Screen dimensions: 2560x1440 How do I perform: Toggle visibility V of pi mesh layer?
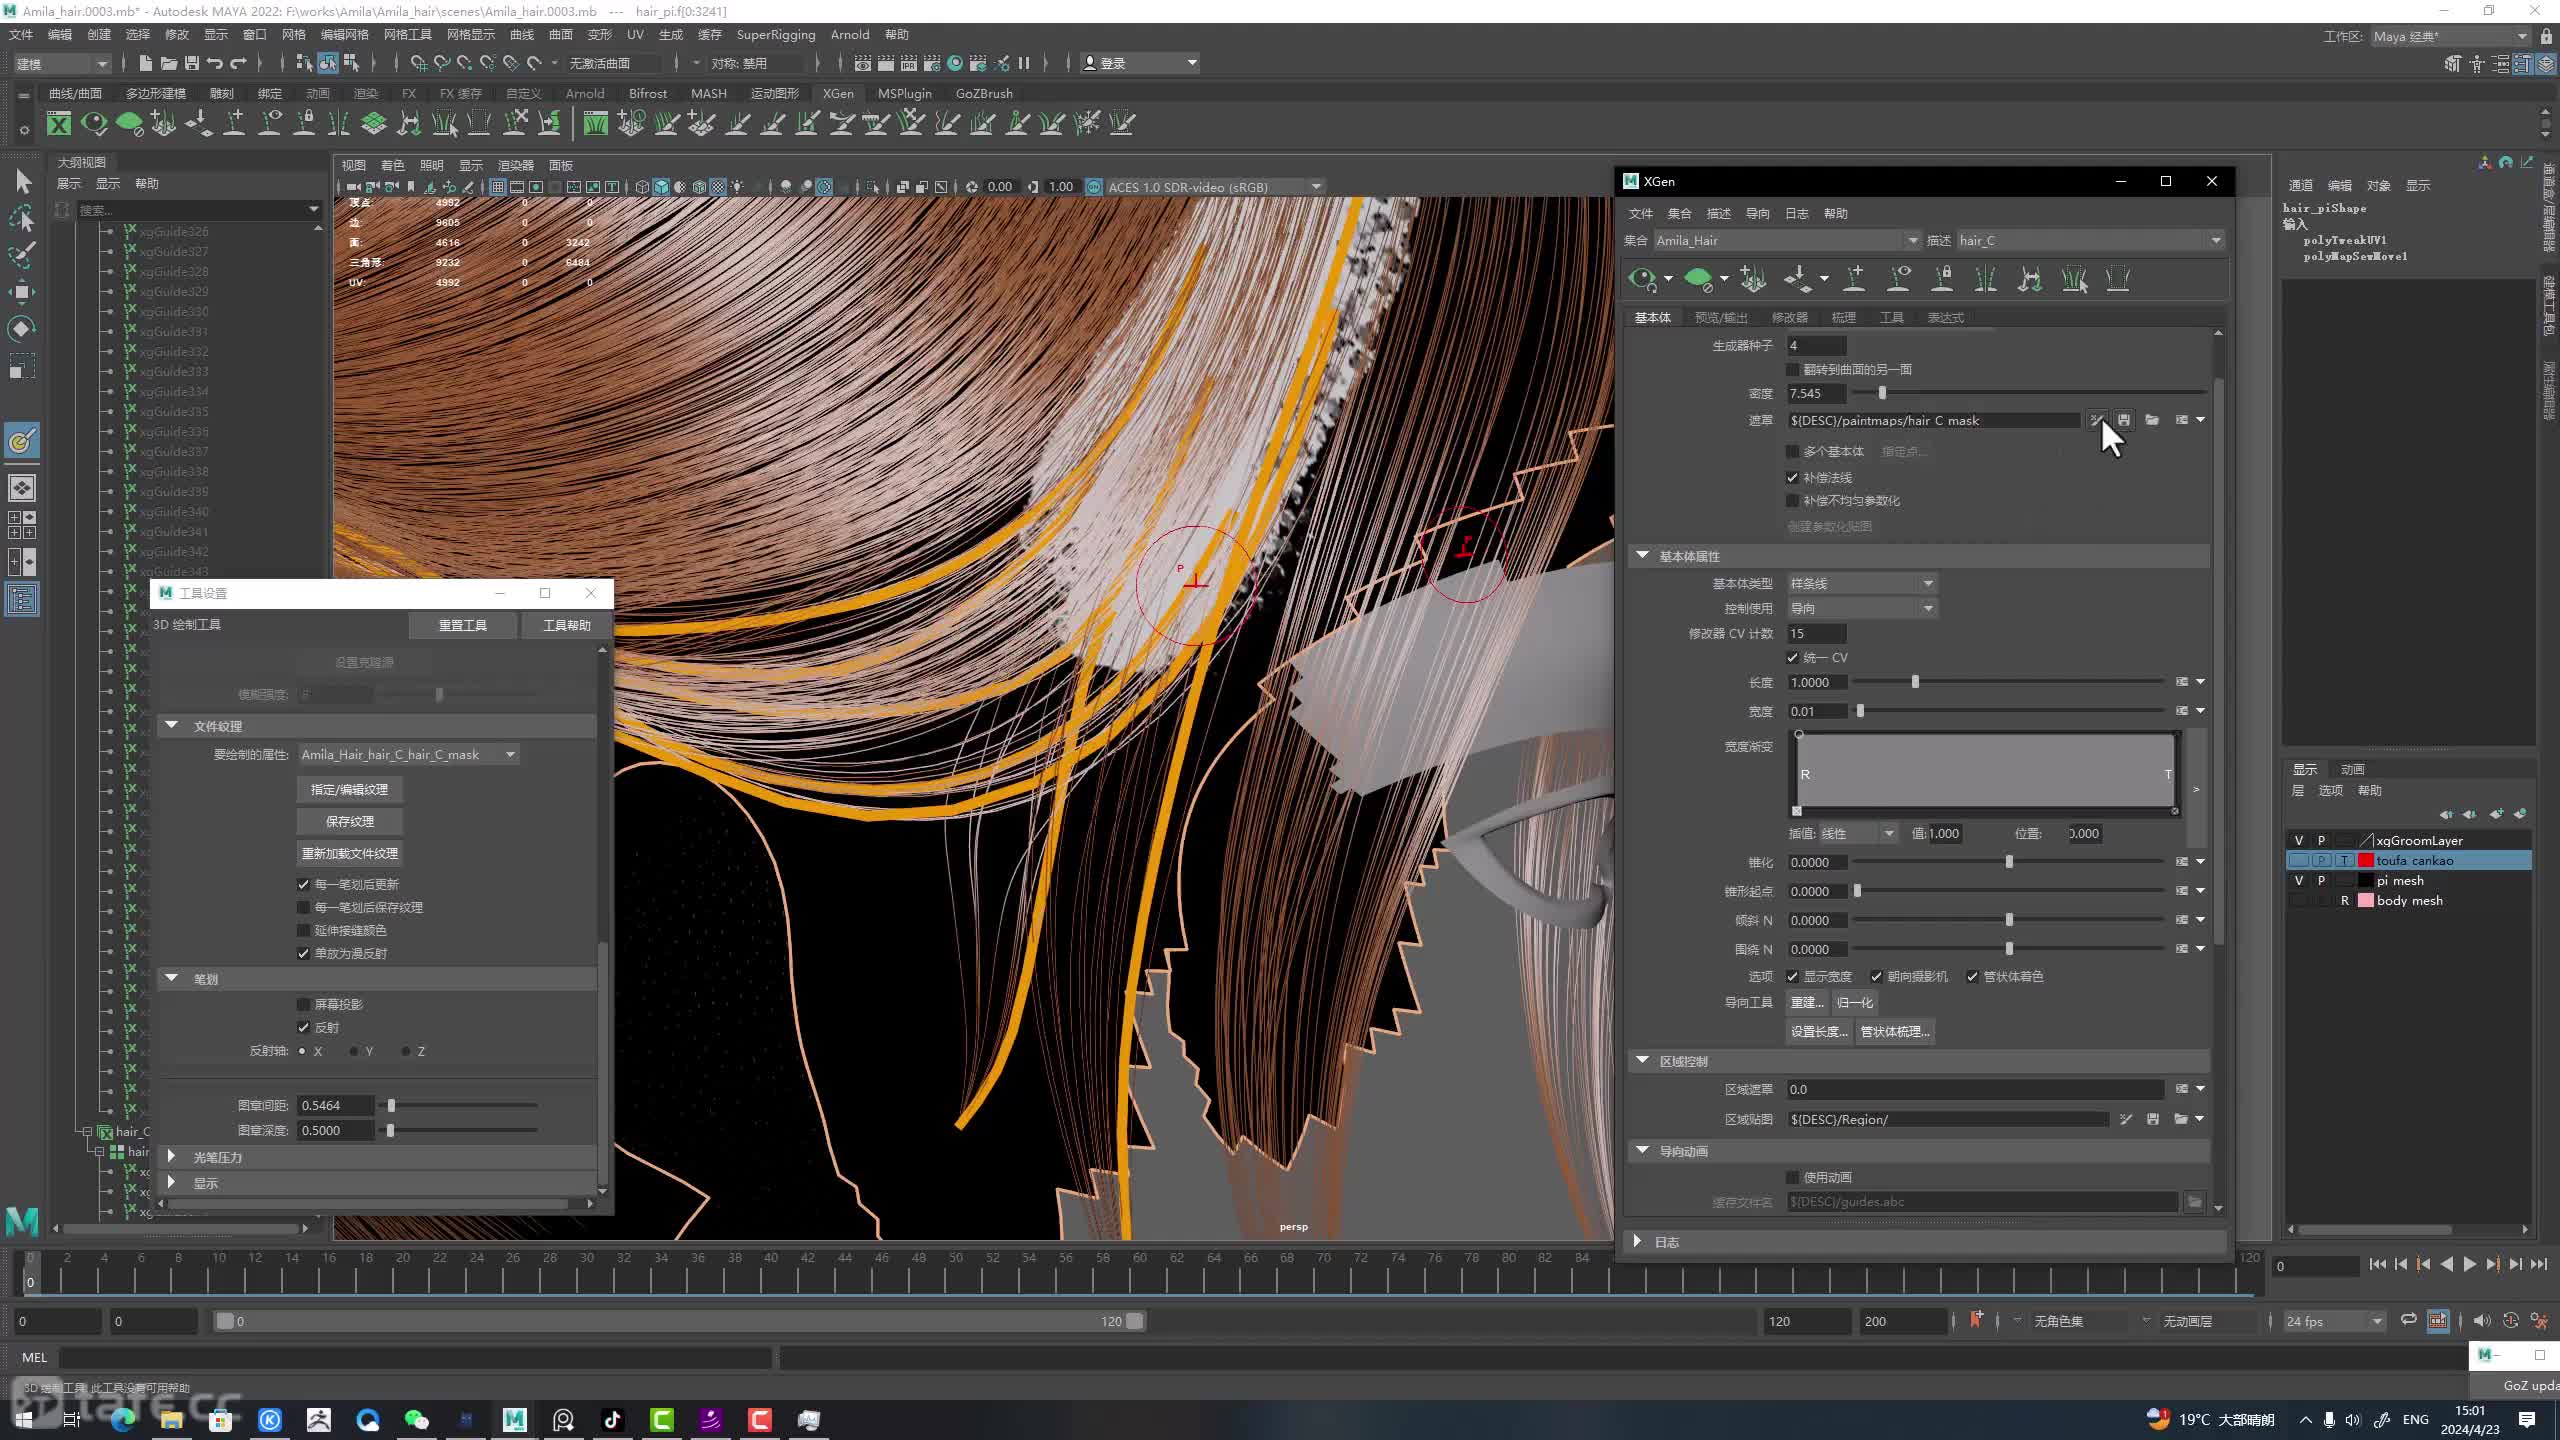[x=2299, y=881]
